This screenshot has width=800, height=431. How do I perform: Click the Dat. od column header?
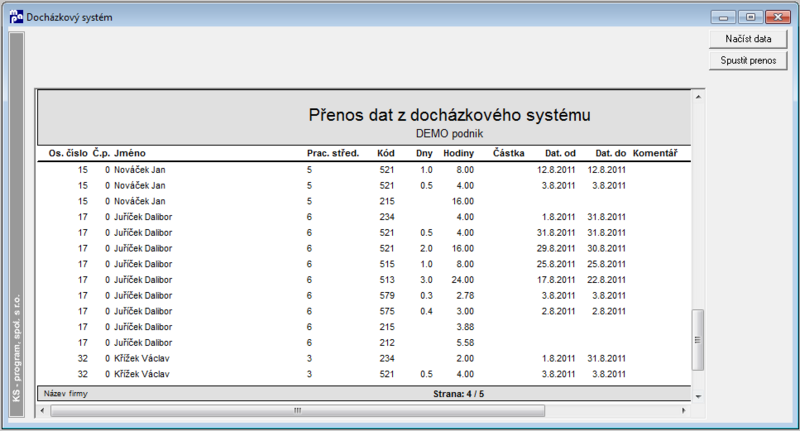[560, 153]
